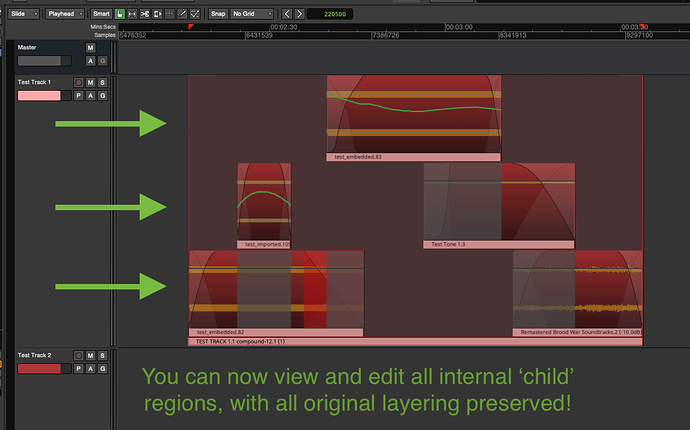Click the right arrow nudge button
Screen dimensions: 690x430
(x=301, y=14)
